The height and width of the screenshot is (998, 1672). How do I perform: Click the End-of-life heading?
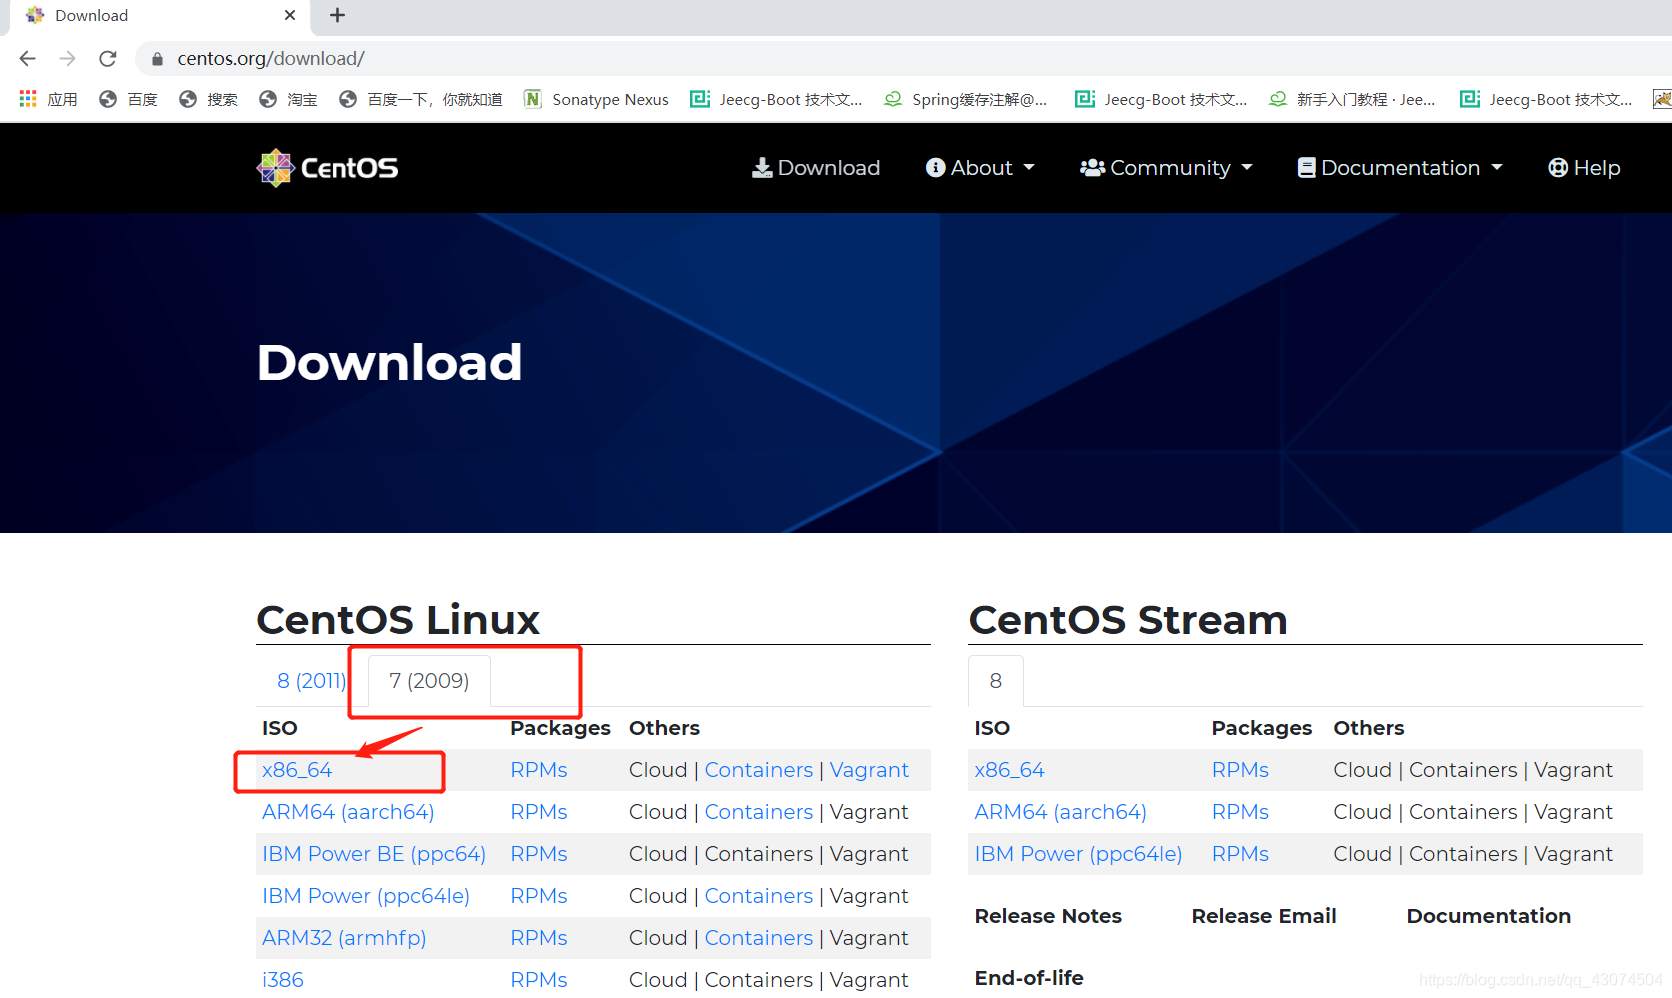pyautogui.click(x=1029, y=978)
